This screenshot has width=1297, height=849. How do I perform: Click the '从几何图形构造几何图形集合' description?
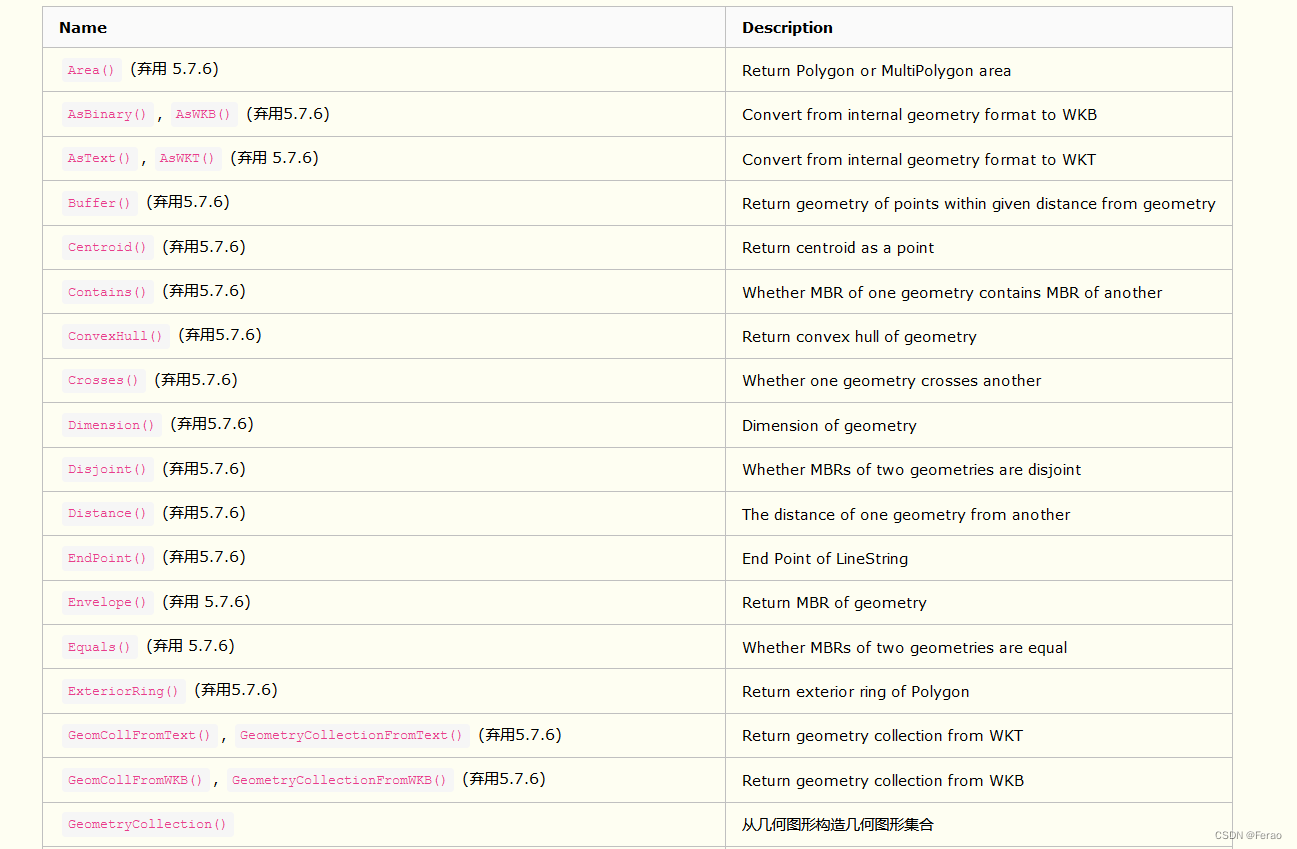(x=838, y=825)
